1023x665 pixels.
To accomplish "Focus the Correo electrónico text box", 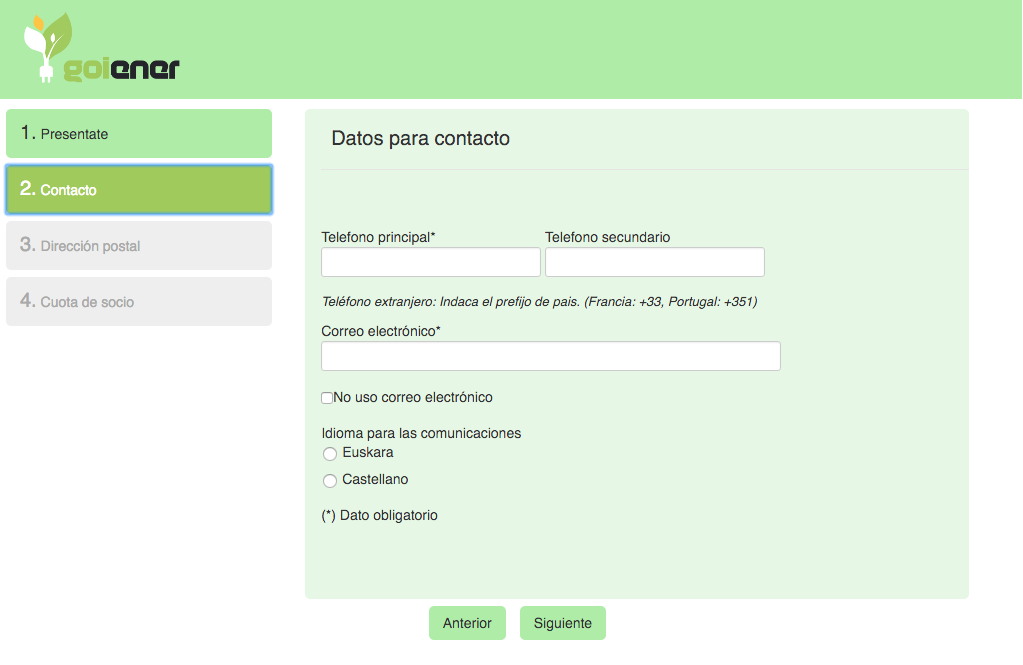I will click(x=550, y=356).
